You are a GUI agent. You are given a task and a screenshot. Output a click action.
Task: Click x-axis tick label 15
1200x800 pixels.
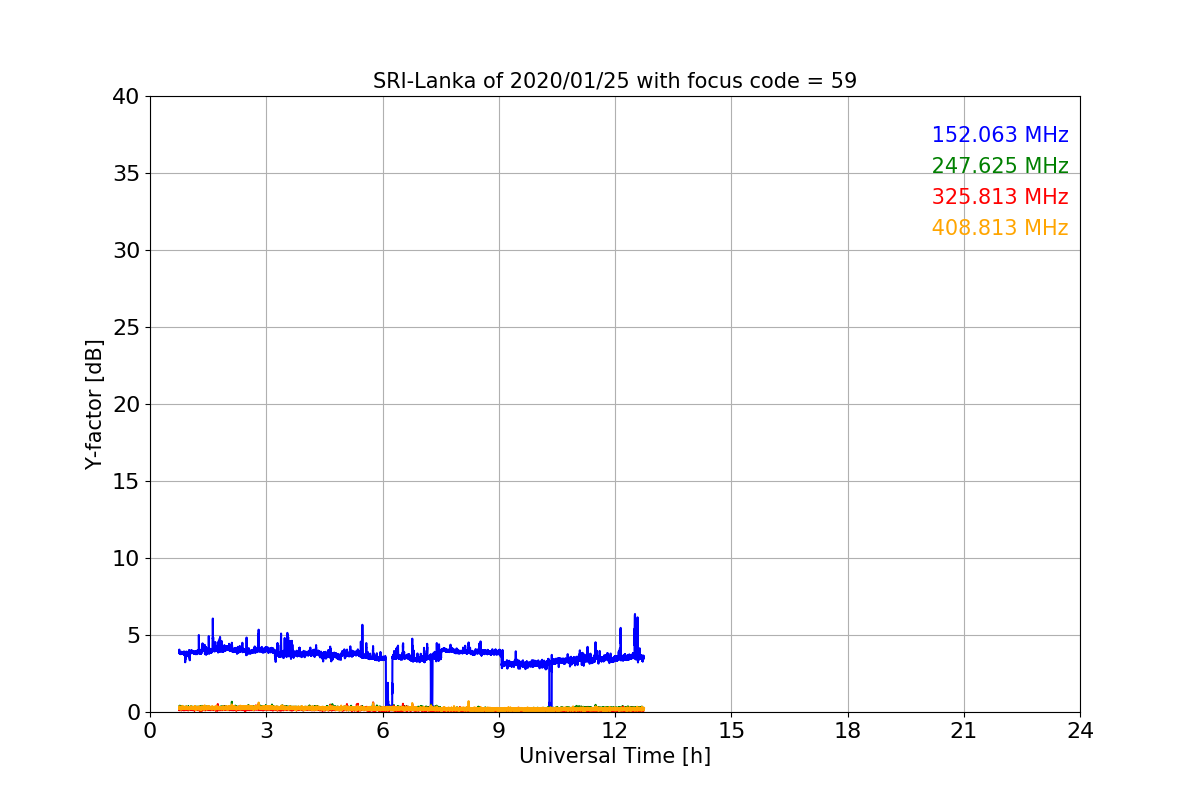tap(731, 731)
